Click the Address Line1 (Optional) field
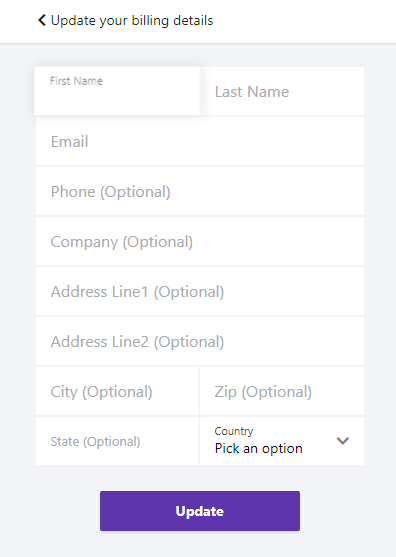396x557 pixels. click(200, 292)
